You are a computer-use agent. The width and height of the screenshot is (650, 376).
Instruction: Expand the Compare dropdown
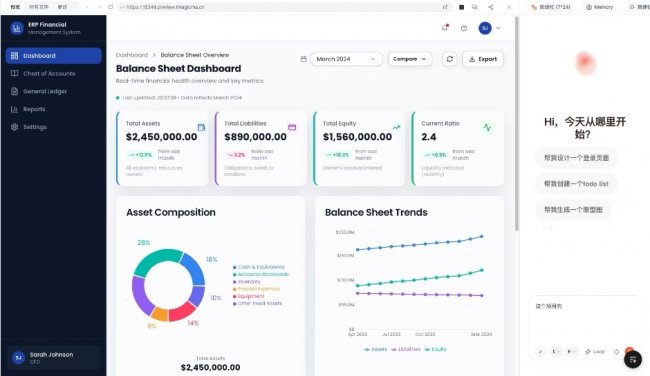tap(410, 59)
